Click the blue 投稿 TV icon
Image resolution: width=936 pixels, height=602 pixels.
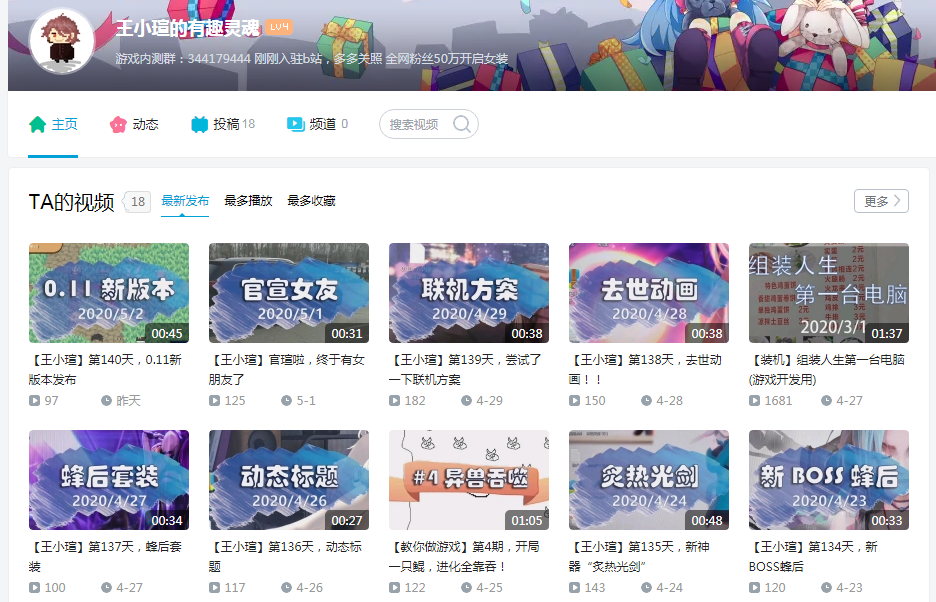pyautogui.click(x=199, y=124)
